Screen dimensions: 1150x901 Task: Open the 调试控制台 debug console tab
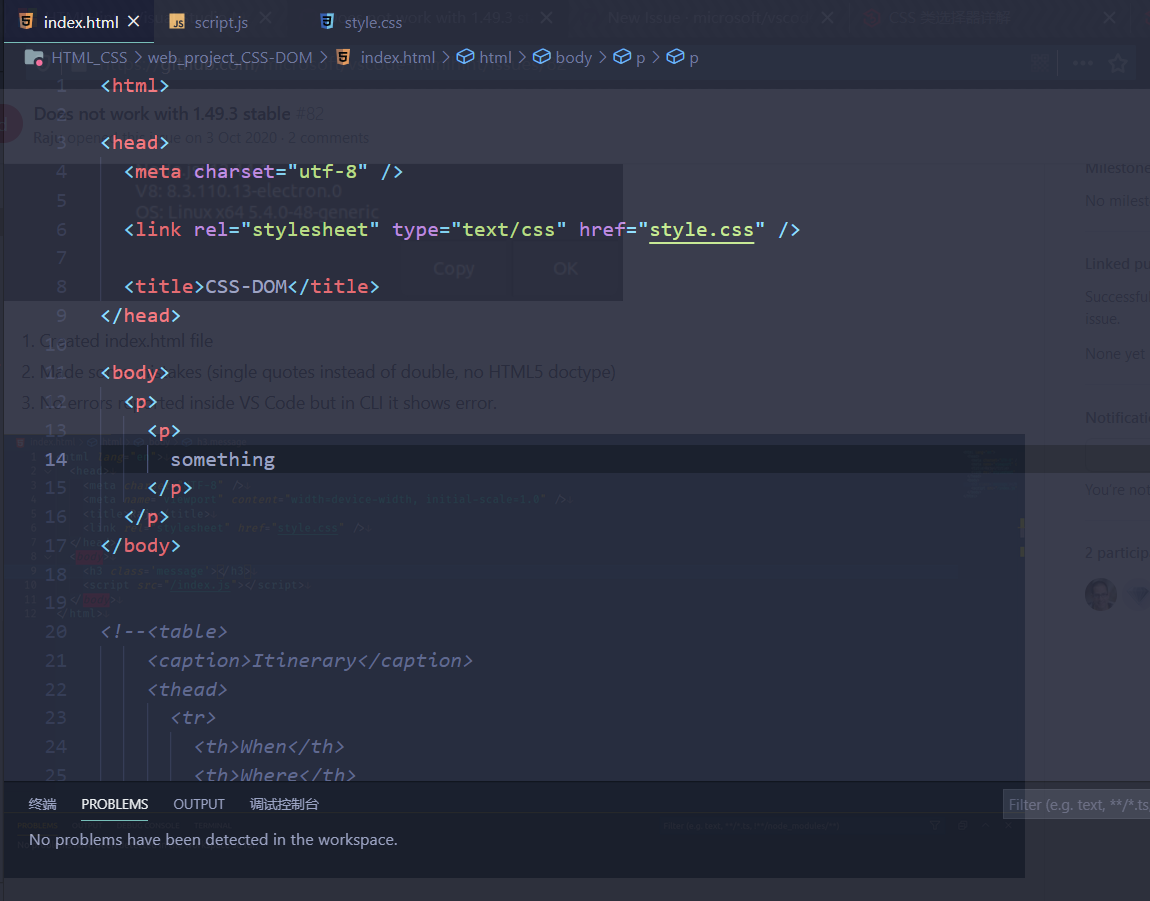pos(283,804)
